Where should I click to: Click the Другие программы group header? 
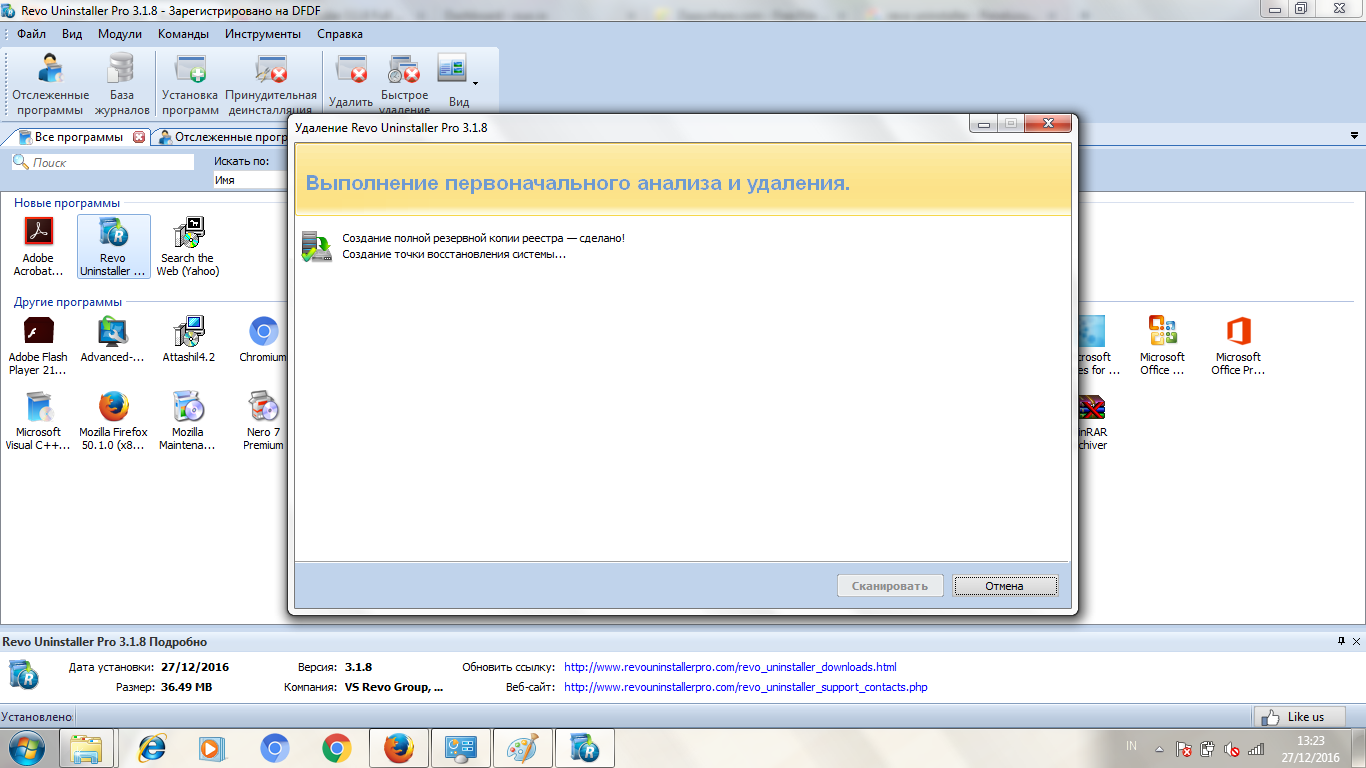point(68,301)
